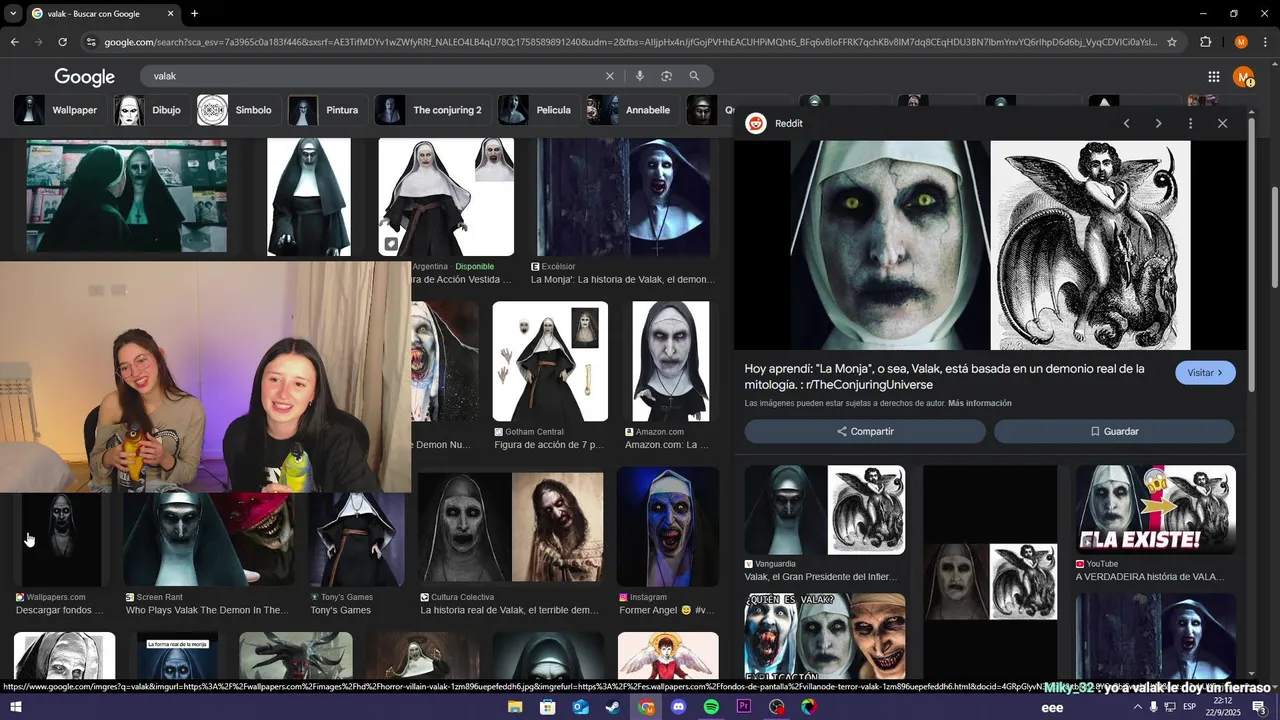Screen dimensions: 1280x720
Task: Open a new browser tab
Action: click(x=194, y=14)
